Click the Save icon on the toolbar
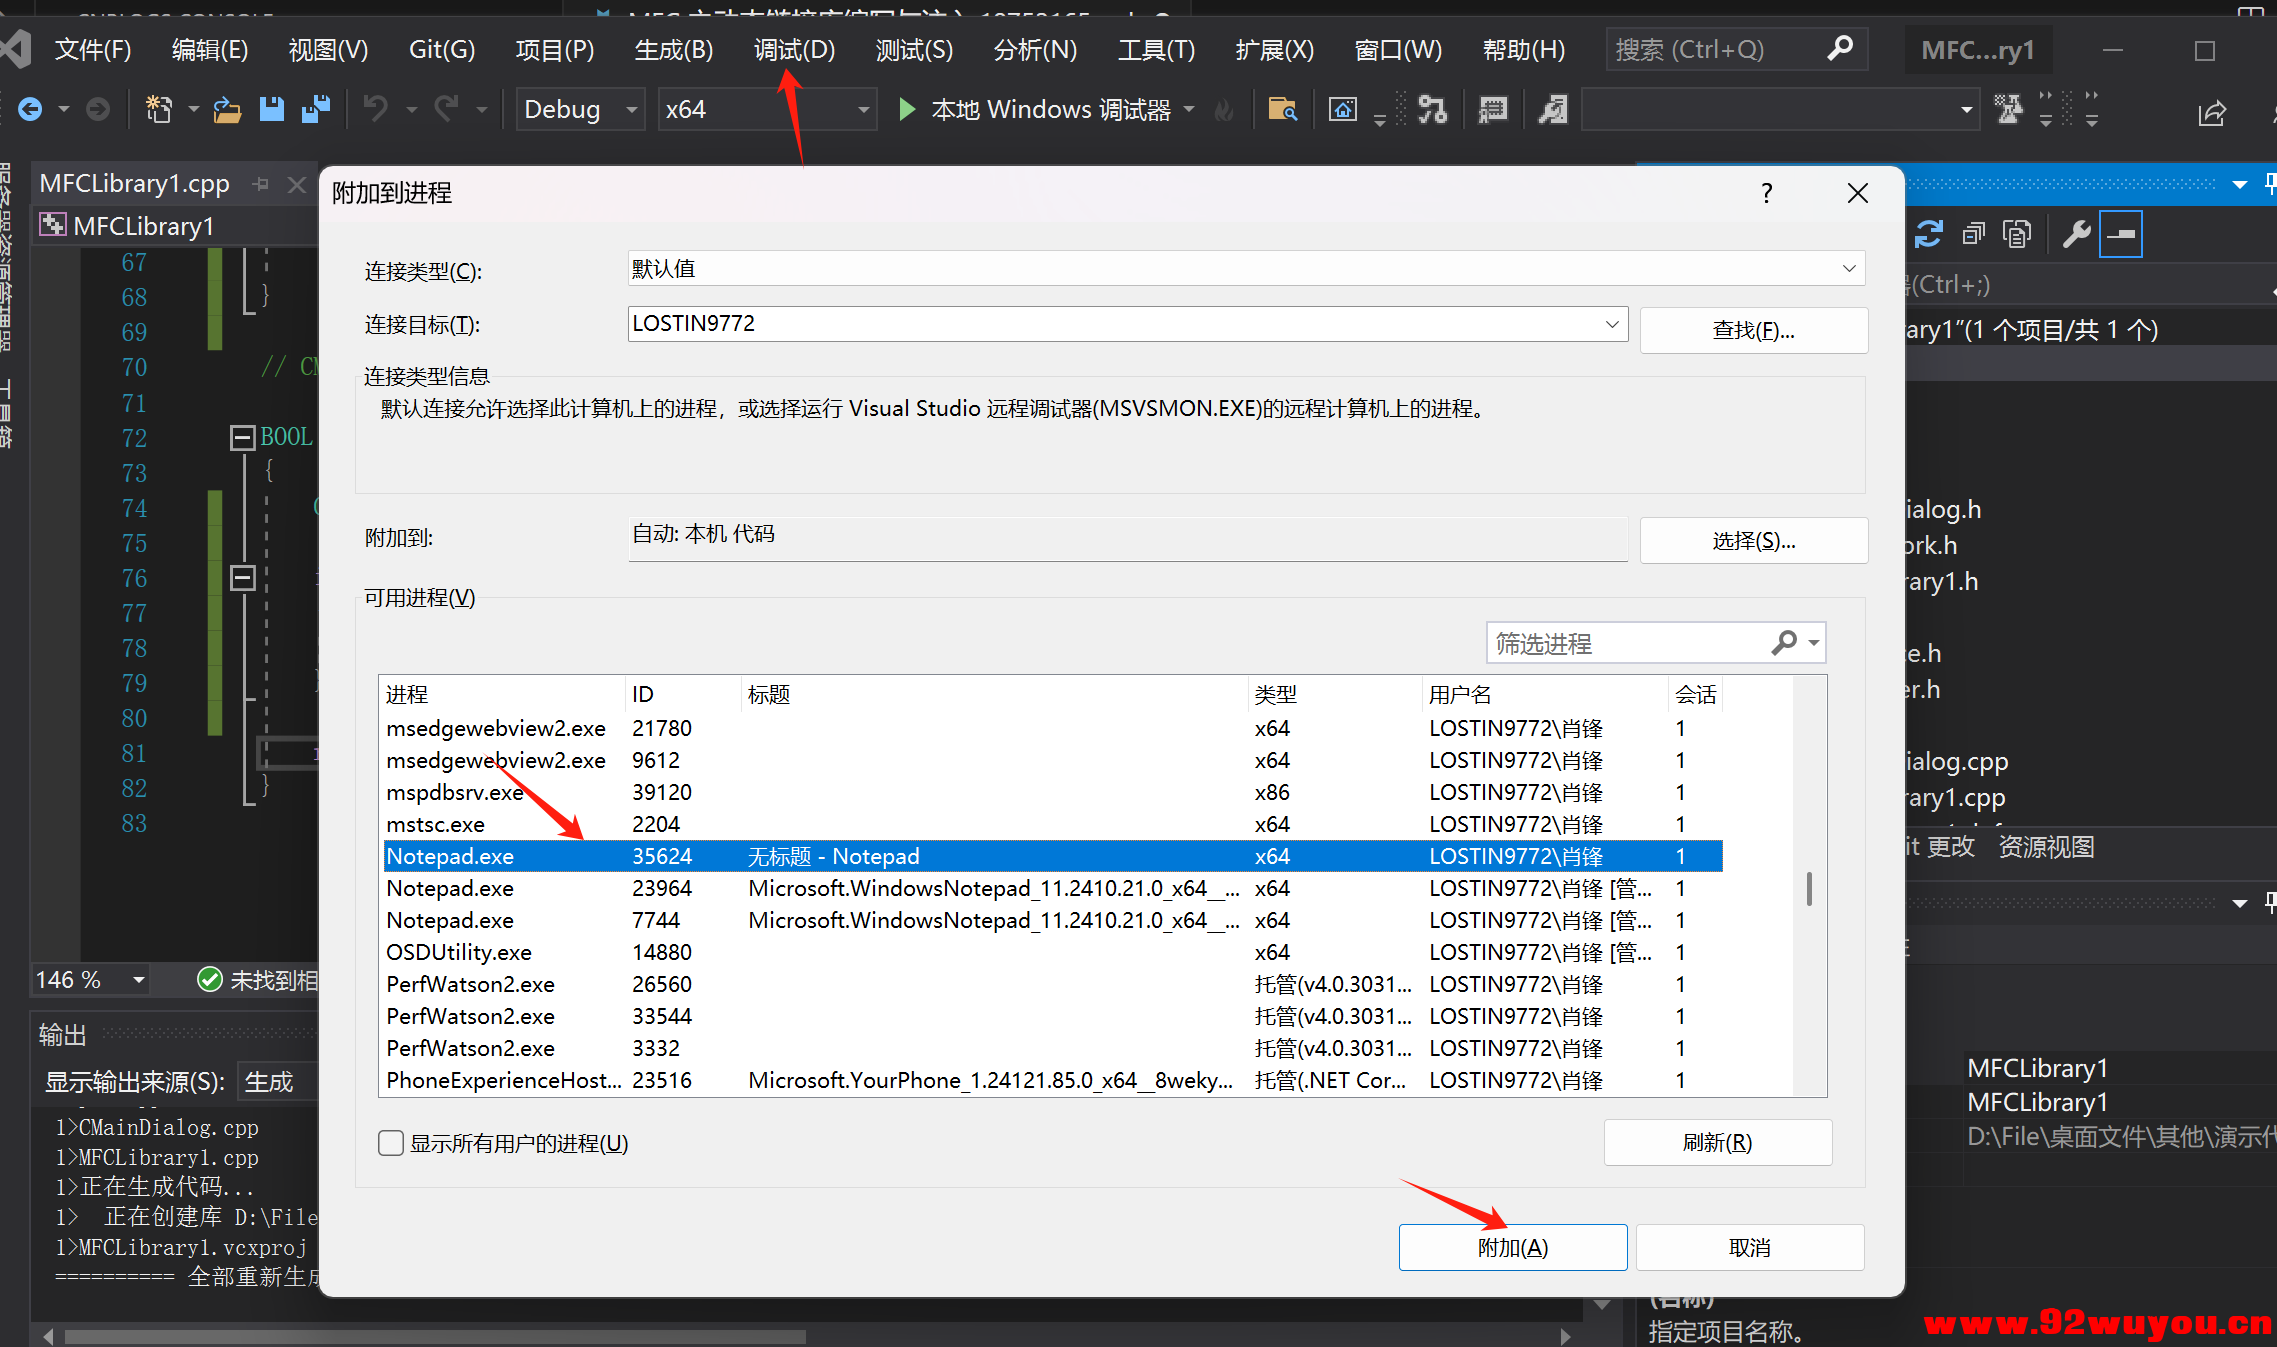 pos(271,109)
